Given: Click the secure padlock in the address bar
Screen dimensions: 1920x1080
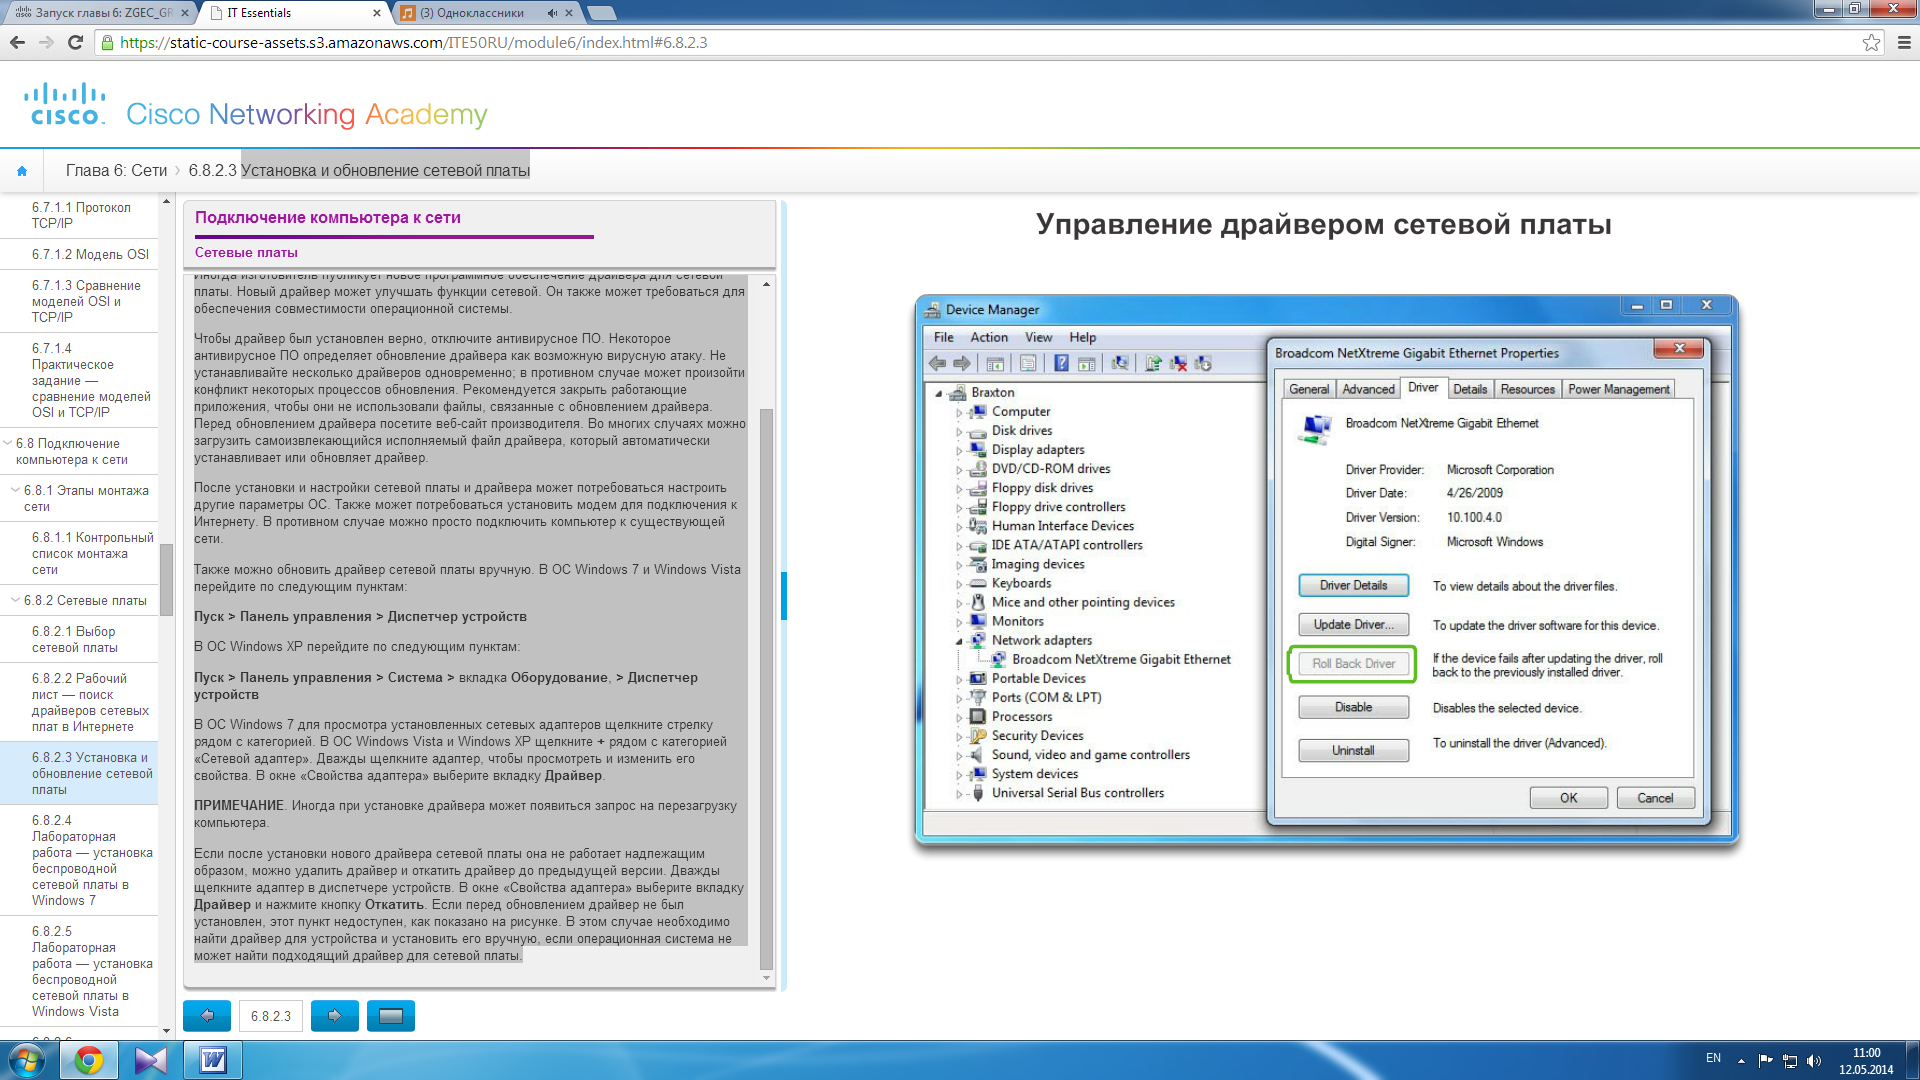Looking at the screenshot, I should tap(107, 43).
